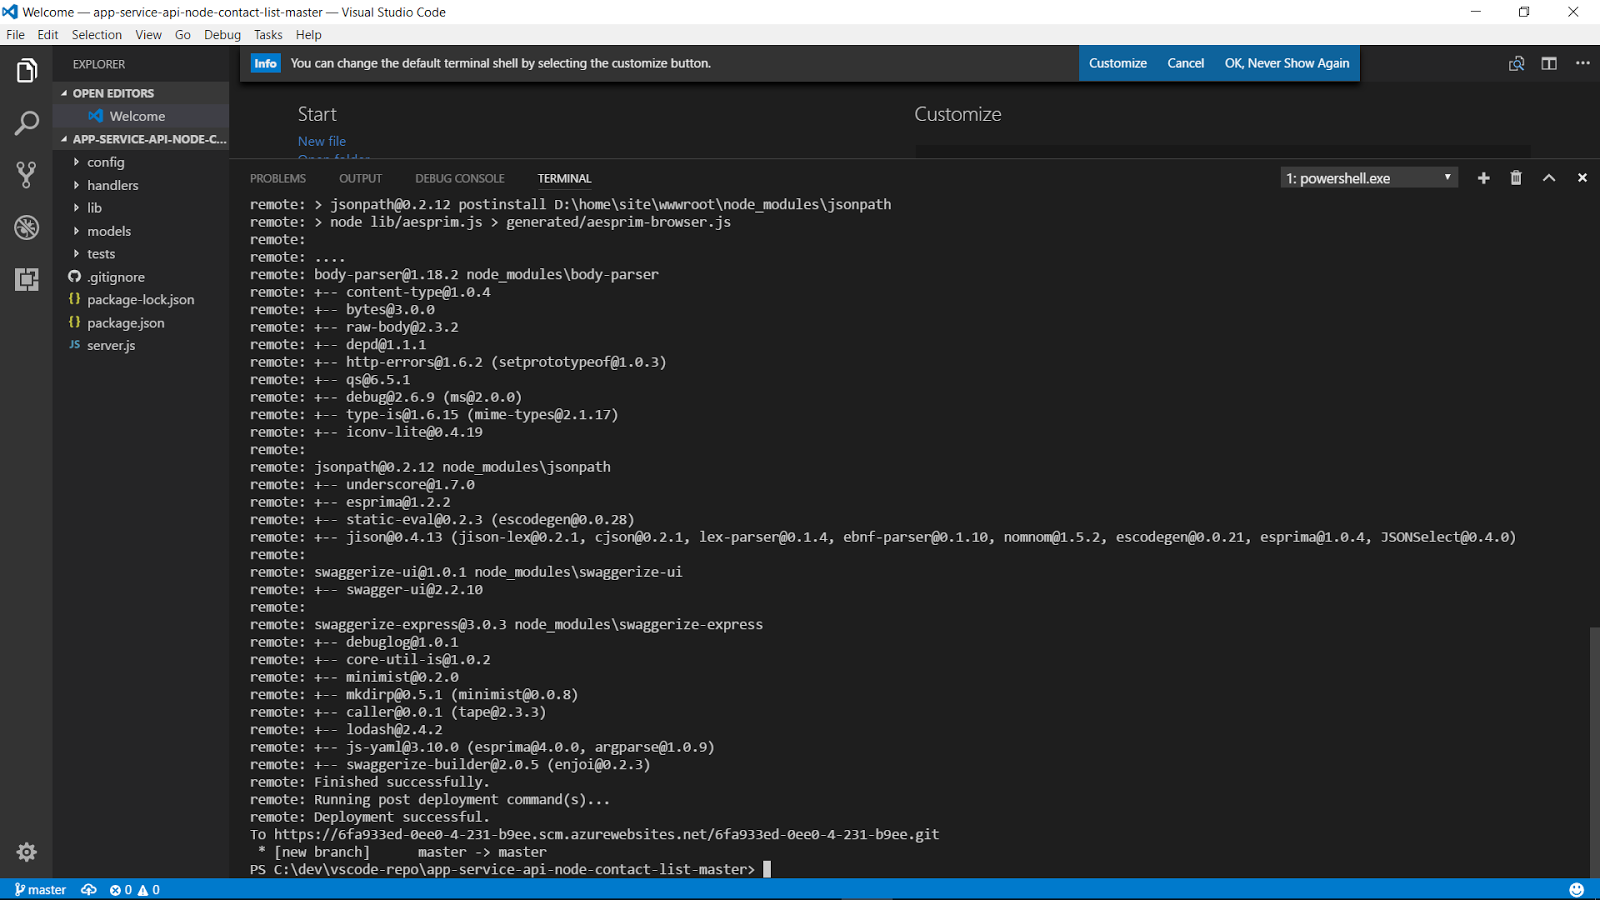
Task: Click the Customize heading on Welcome page
Action: [x=957, y=114]
